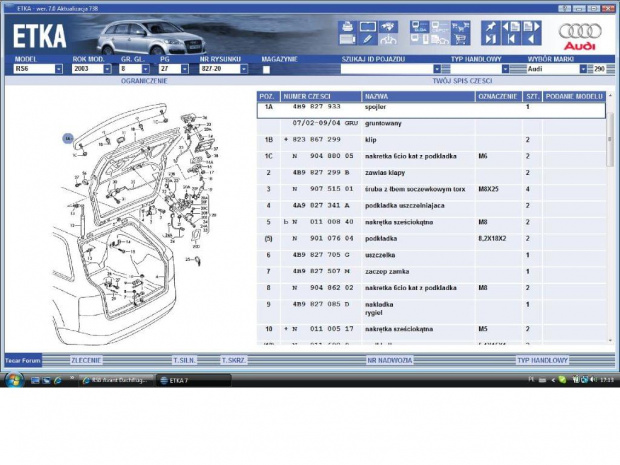Screen dimensions: 620x465
Task: Select part row '4B9 827 933' spojler
Action: [431, 110]
